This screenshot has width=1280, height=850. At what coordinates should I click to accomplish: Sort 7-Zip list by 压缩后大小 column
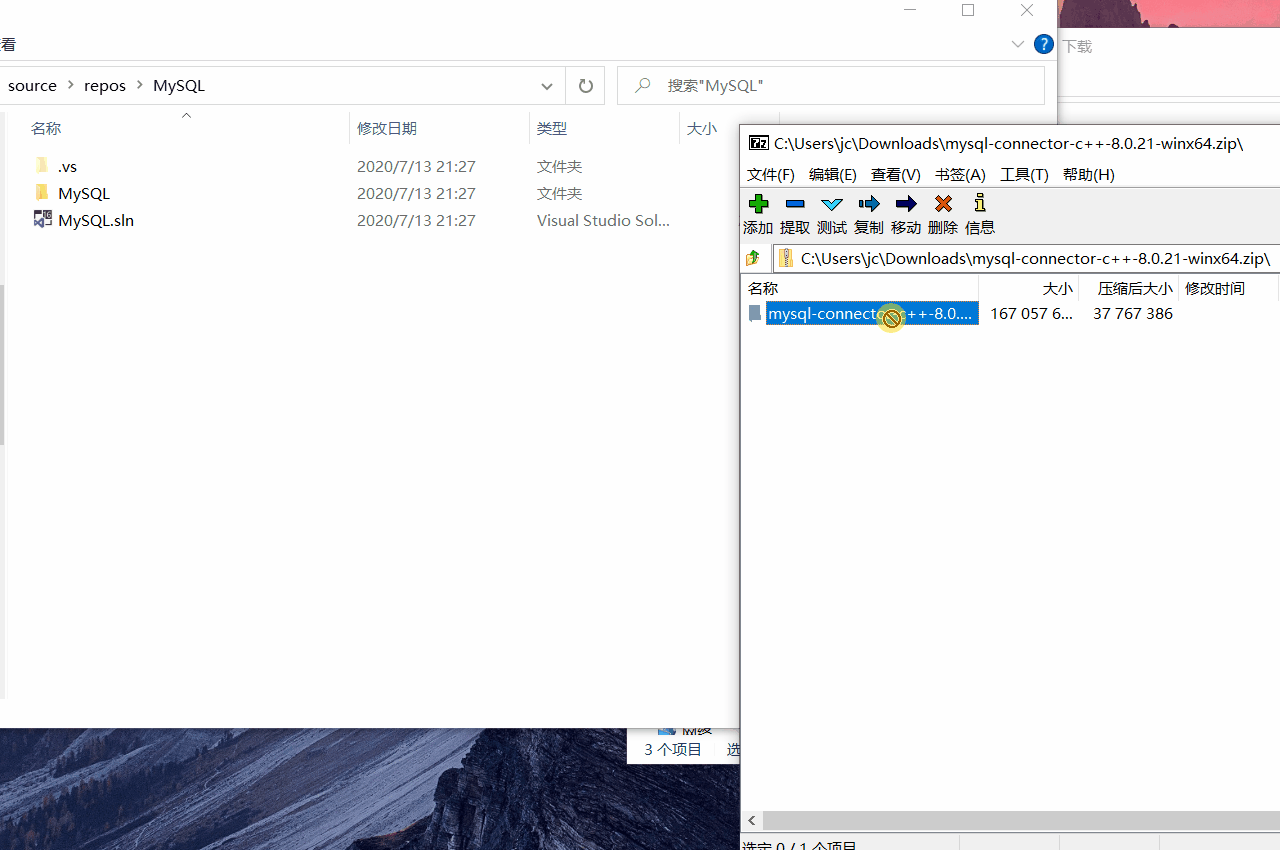pos(1135,288)
